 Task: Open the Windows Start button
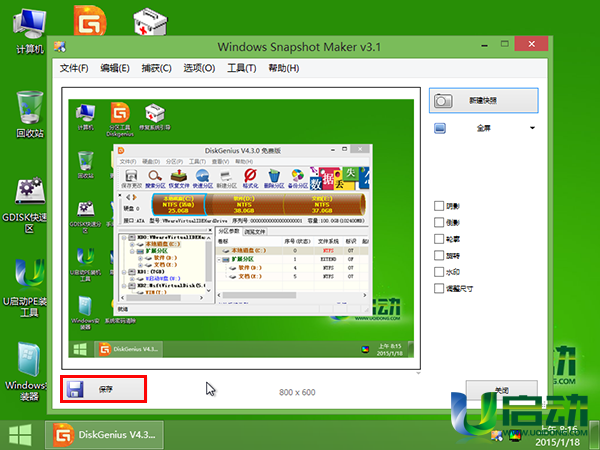pyautogui.click(x=20, y=435)
